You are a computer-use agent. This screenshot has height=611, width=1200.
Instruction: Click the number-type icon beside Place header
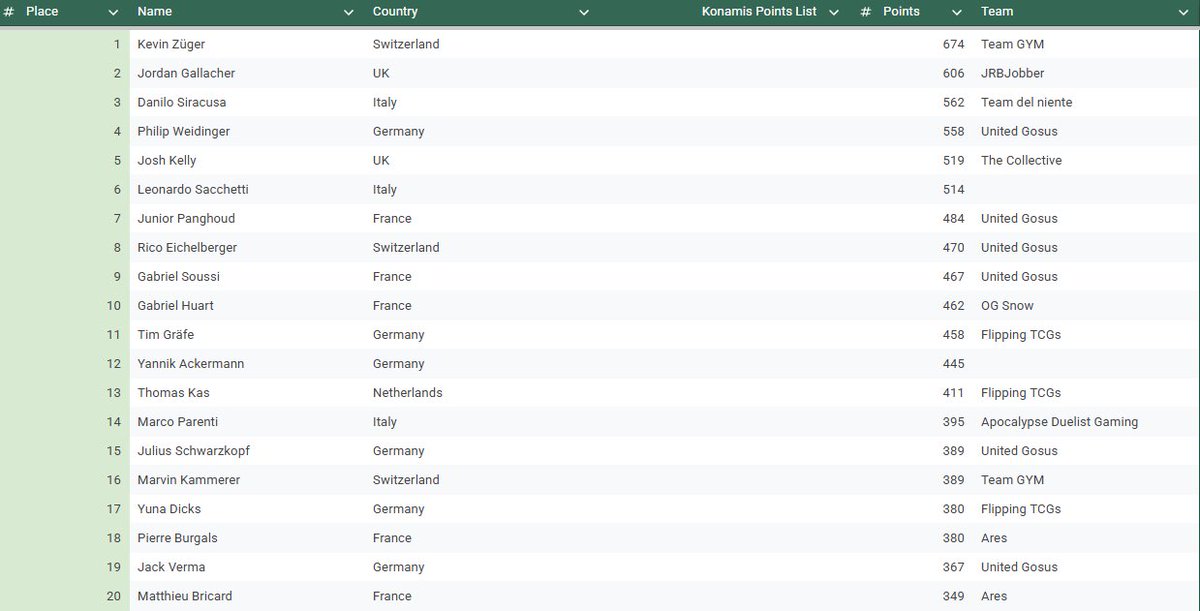click(8, 12)
